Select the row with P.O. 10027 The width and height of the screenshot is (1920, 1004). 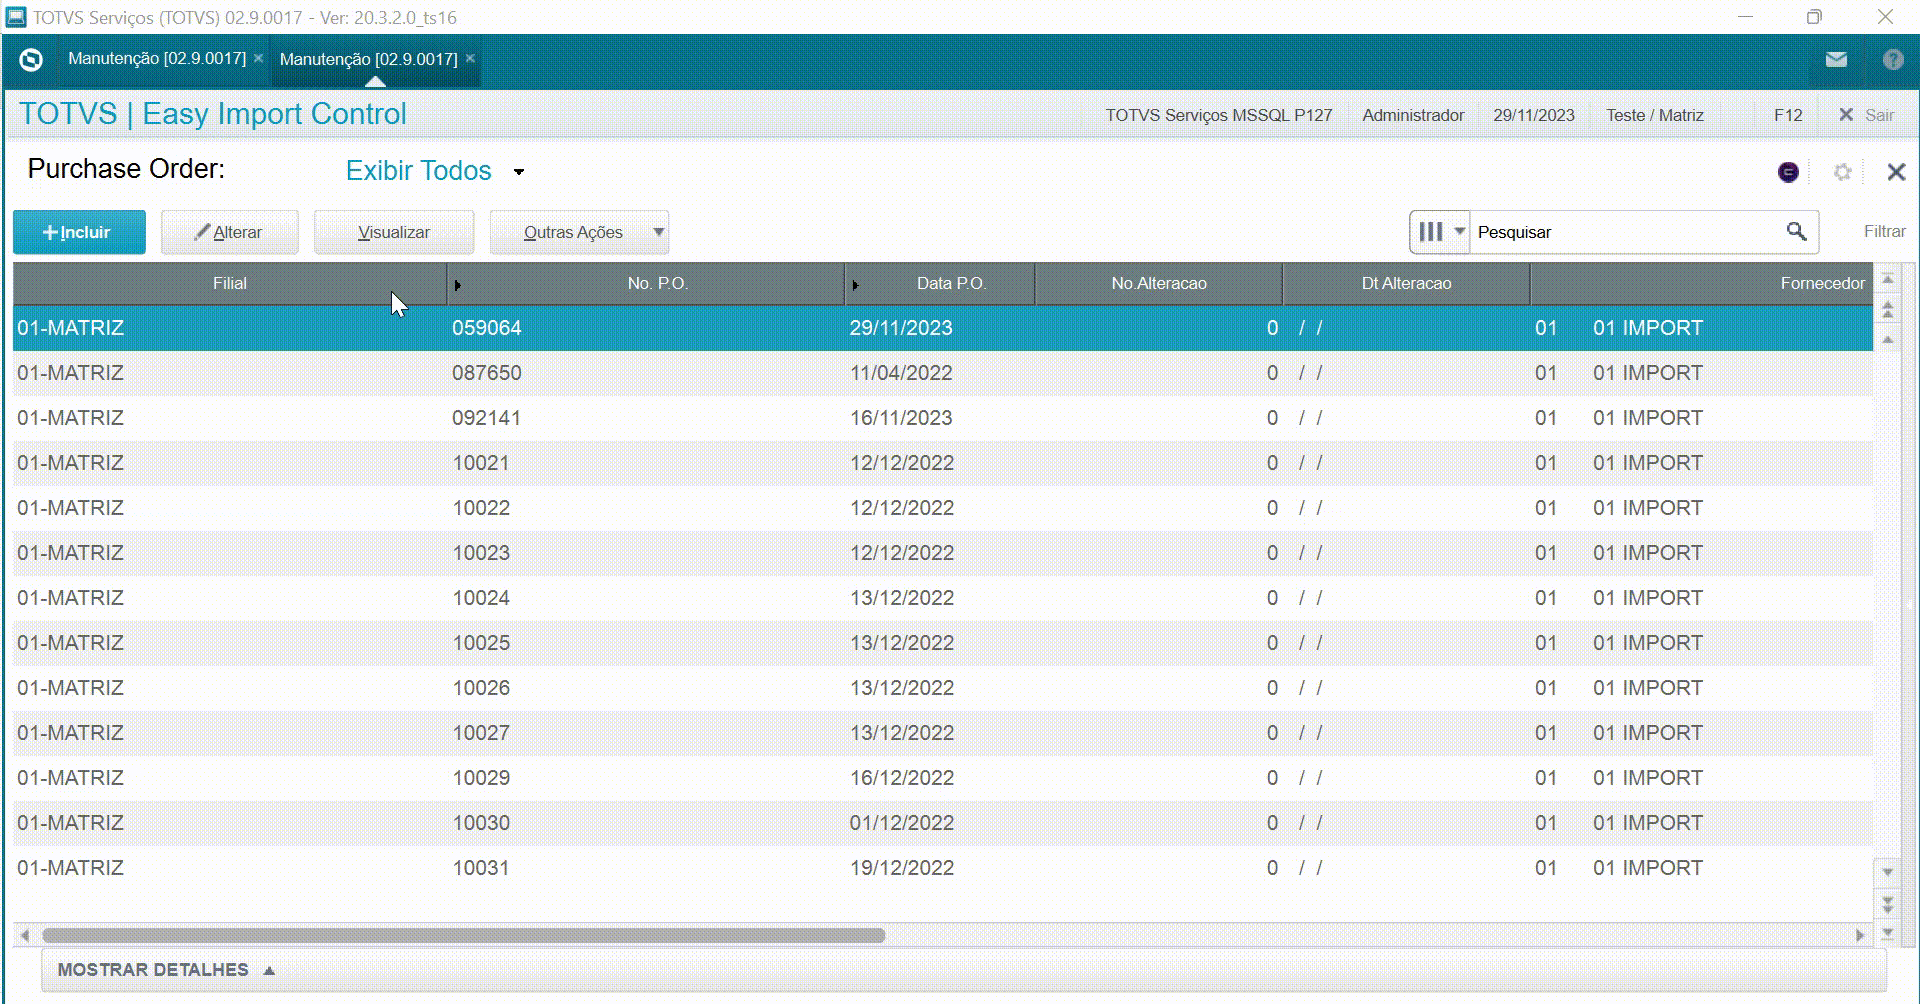[942, 733]
